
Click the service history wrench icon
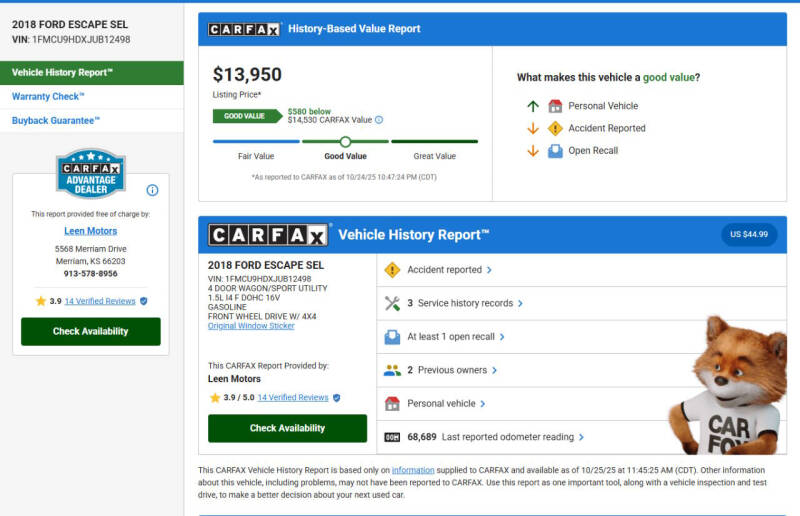[392, 303]
